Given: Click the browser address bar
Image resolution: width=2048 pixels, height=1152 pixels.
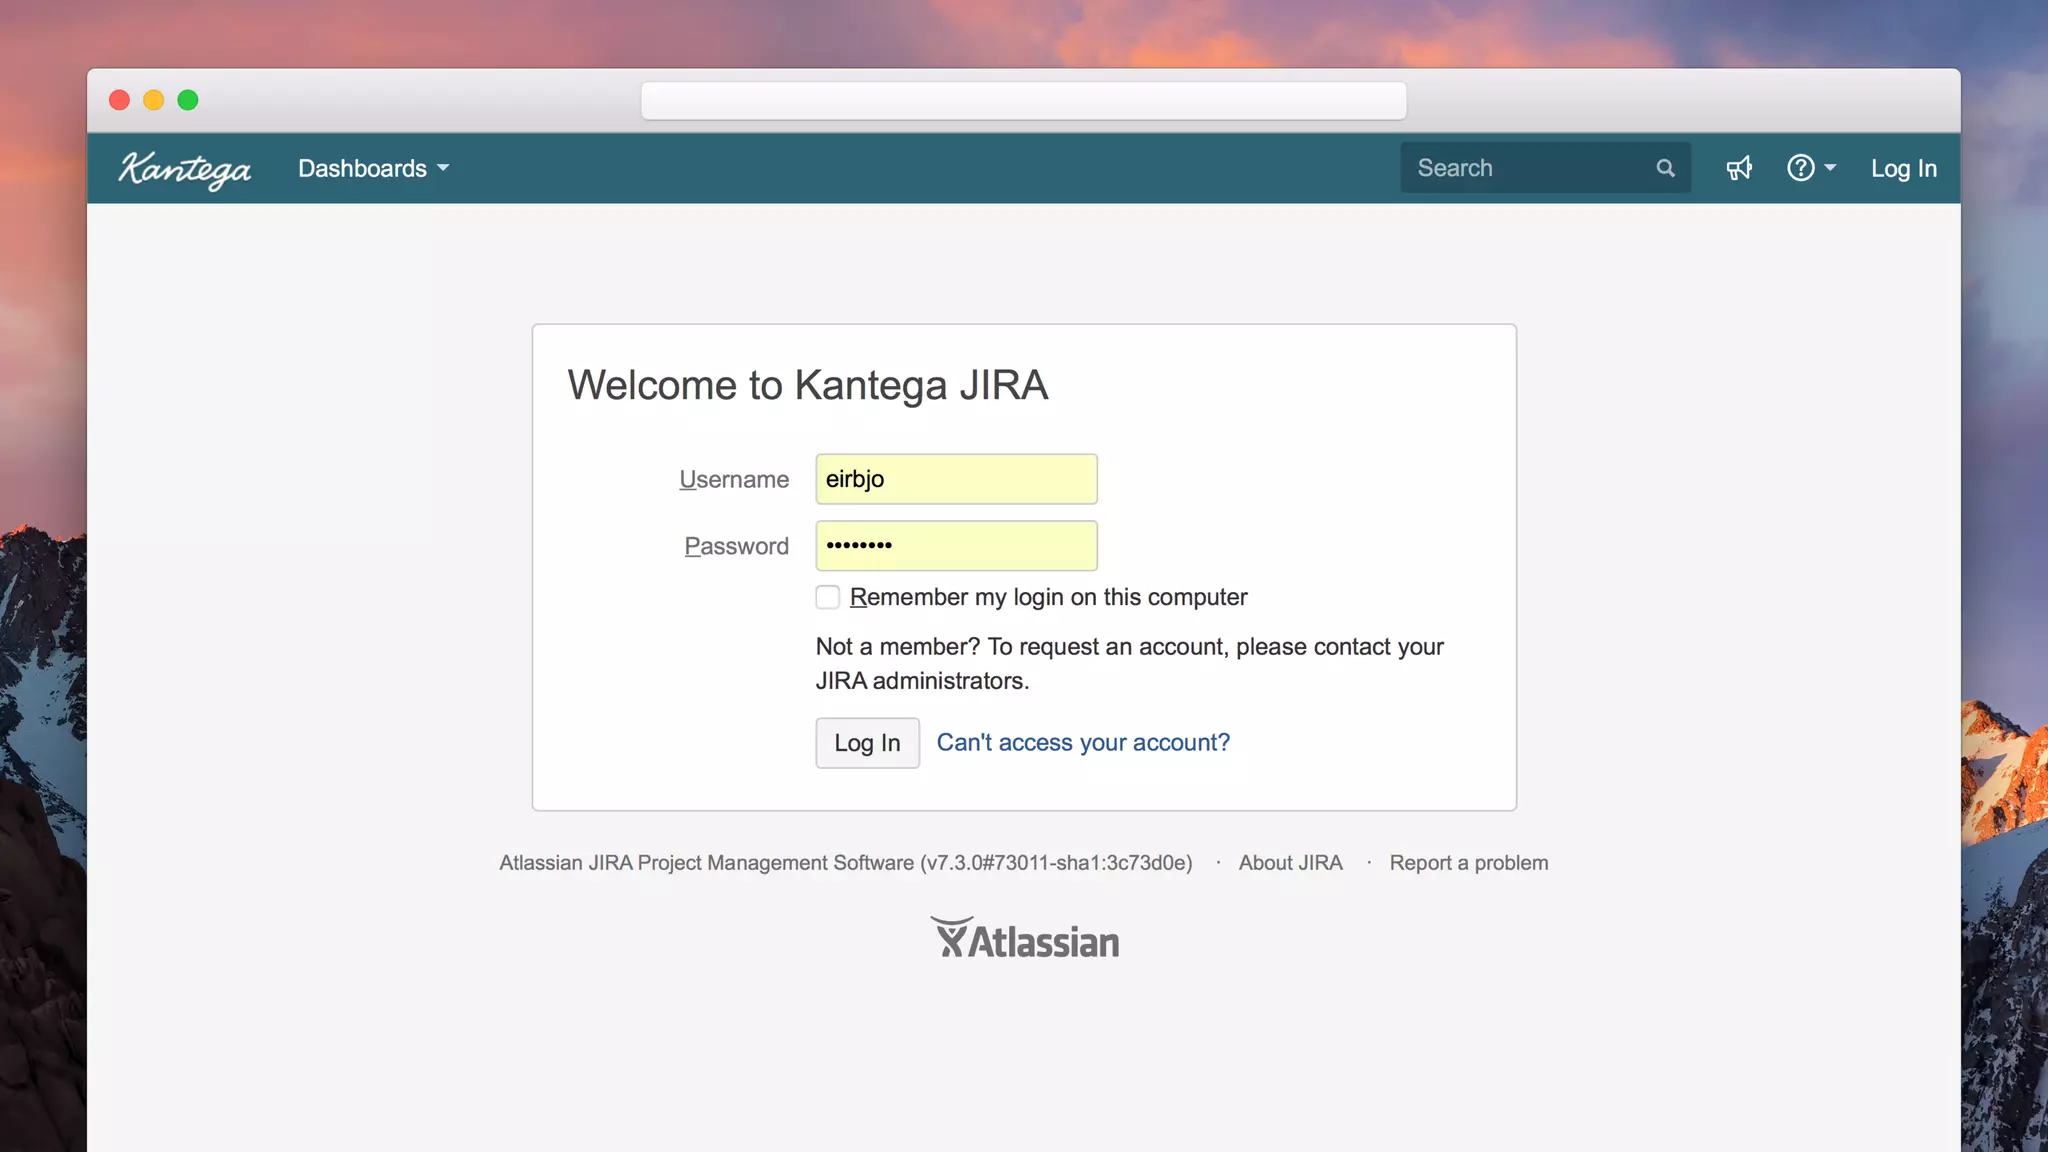Looking at the screenshot, I should coord(1023,100).
